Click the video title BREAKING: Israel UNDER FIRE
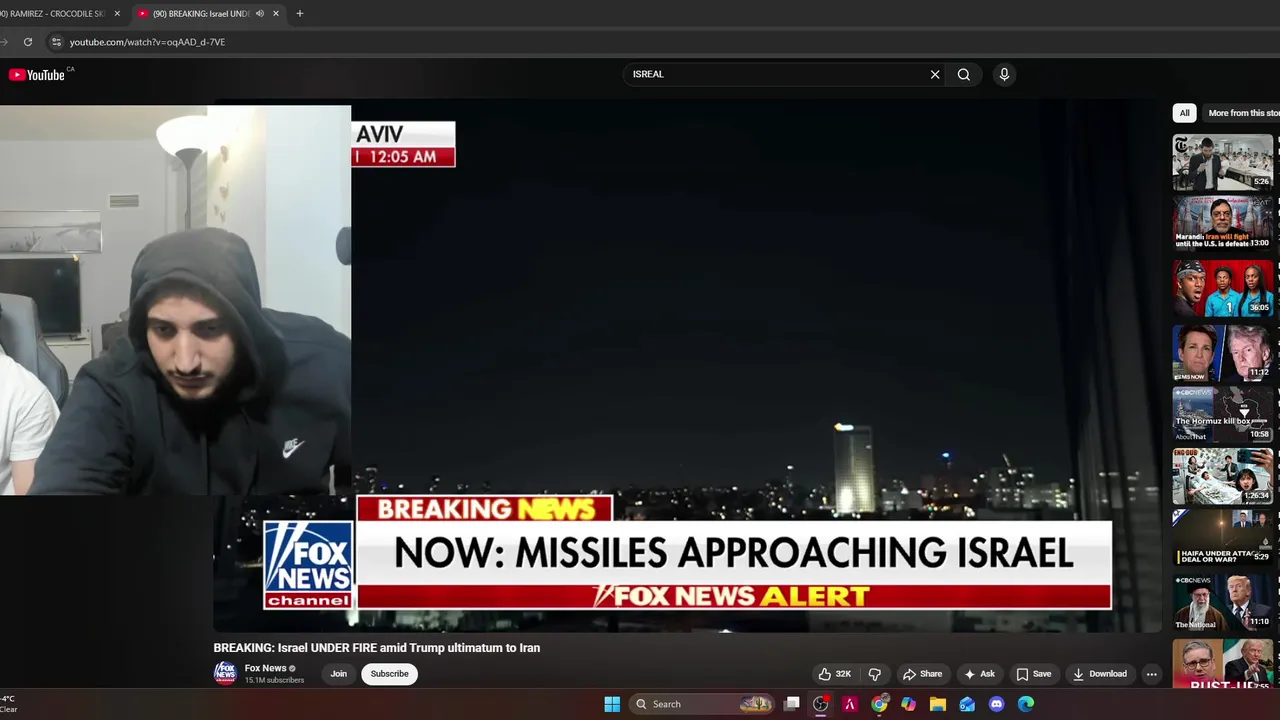Viewport: 1280px width, 720px height. [x=377, y=648]
